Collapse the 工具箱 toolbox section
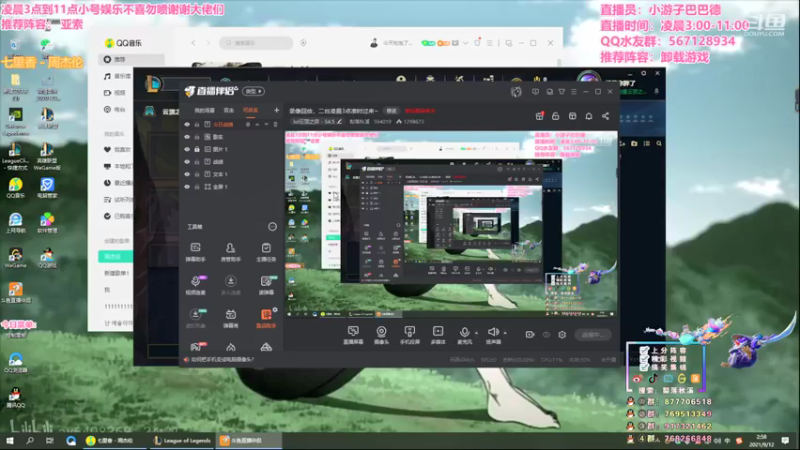Screen dimensions: 800x450 pos(272,227)
